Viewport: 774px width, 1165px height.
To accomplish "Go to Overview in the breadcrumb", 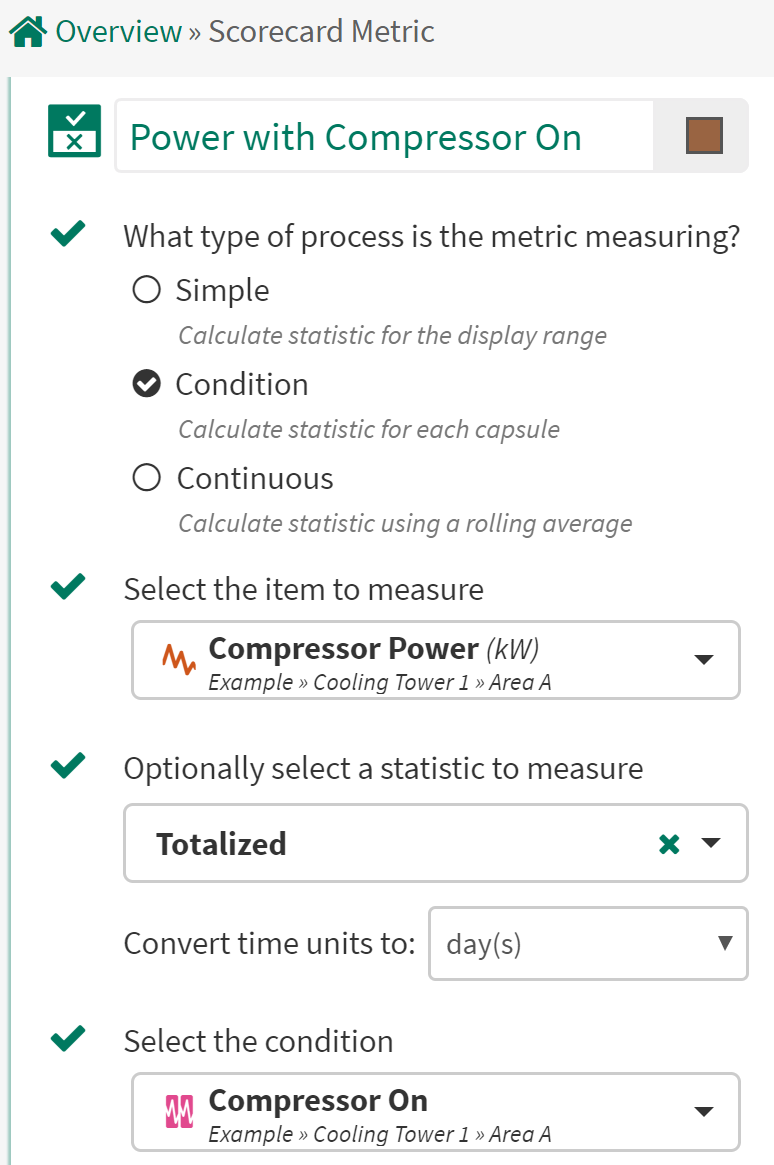I will 119,32.
